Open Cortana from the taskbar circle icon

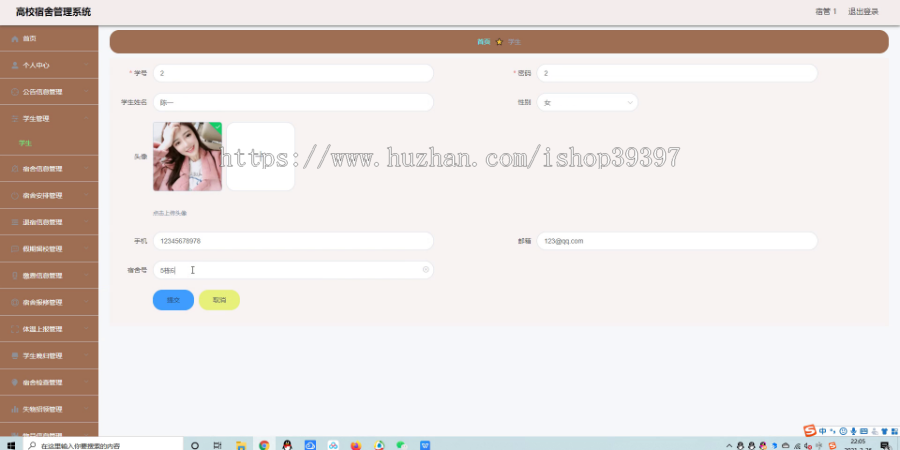point(195,445)
